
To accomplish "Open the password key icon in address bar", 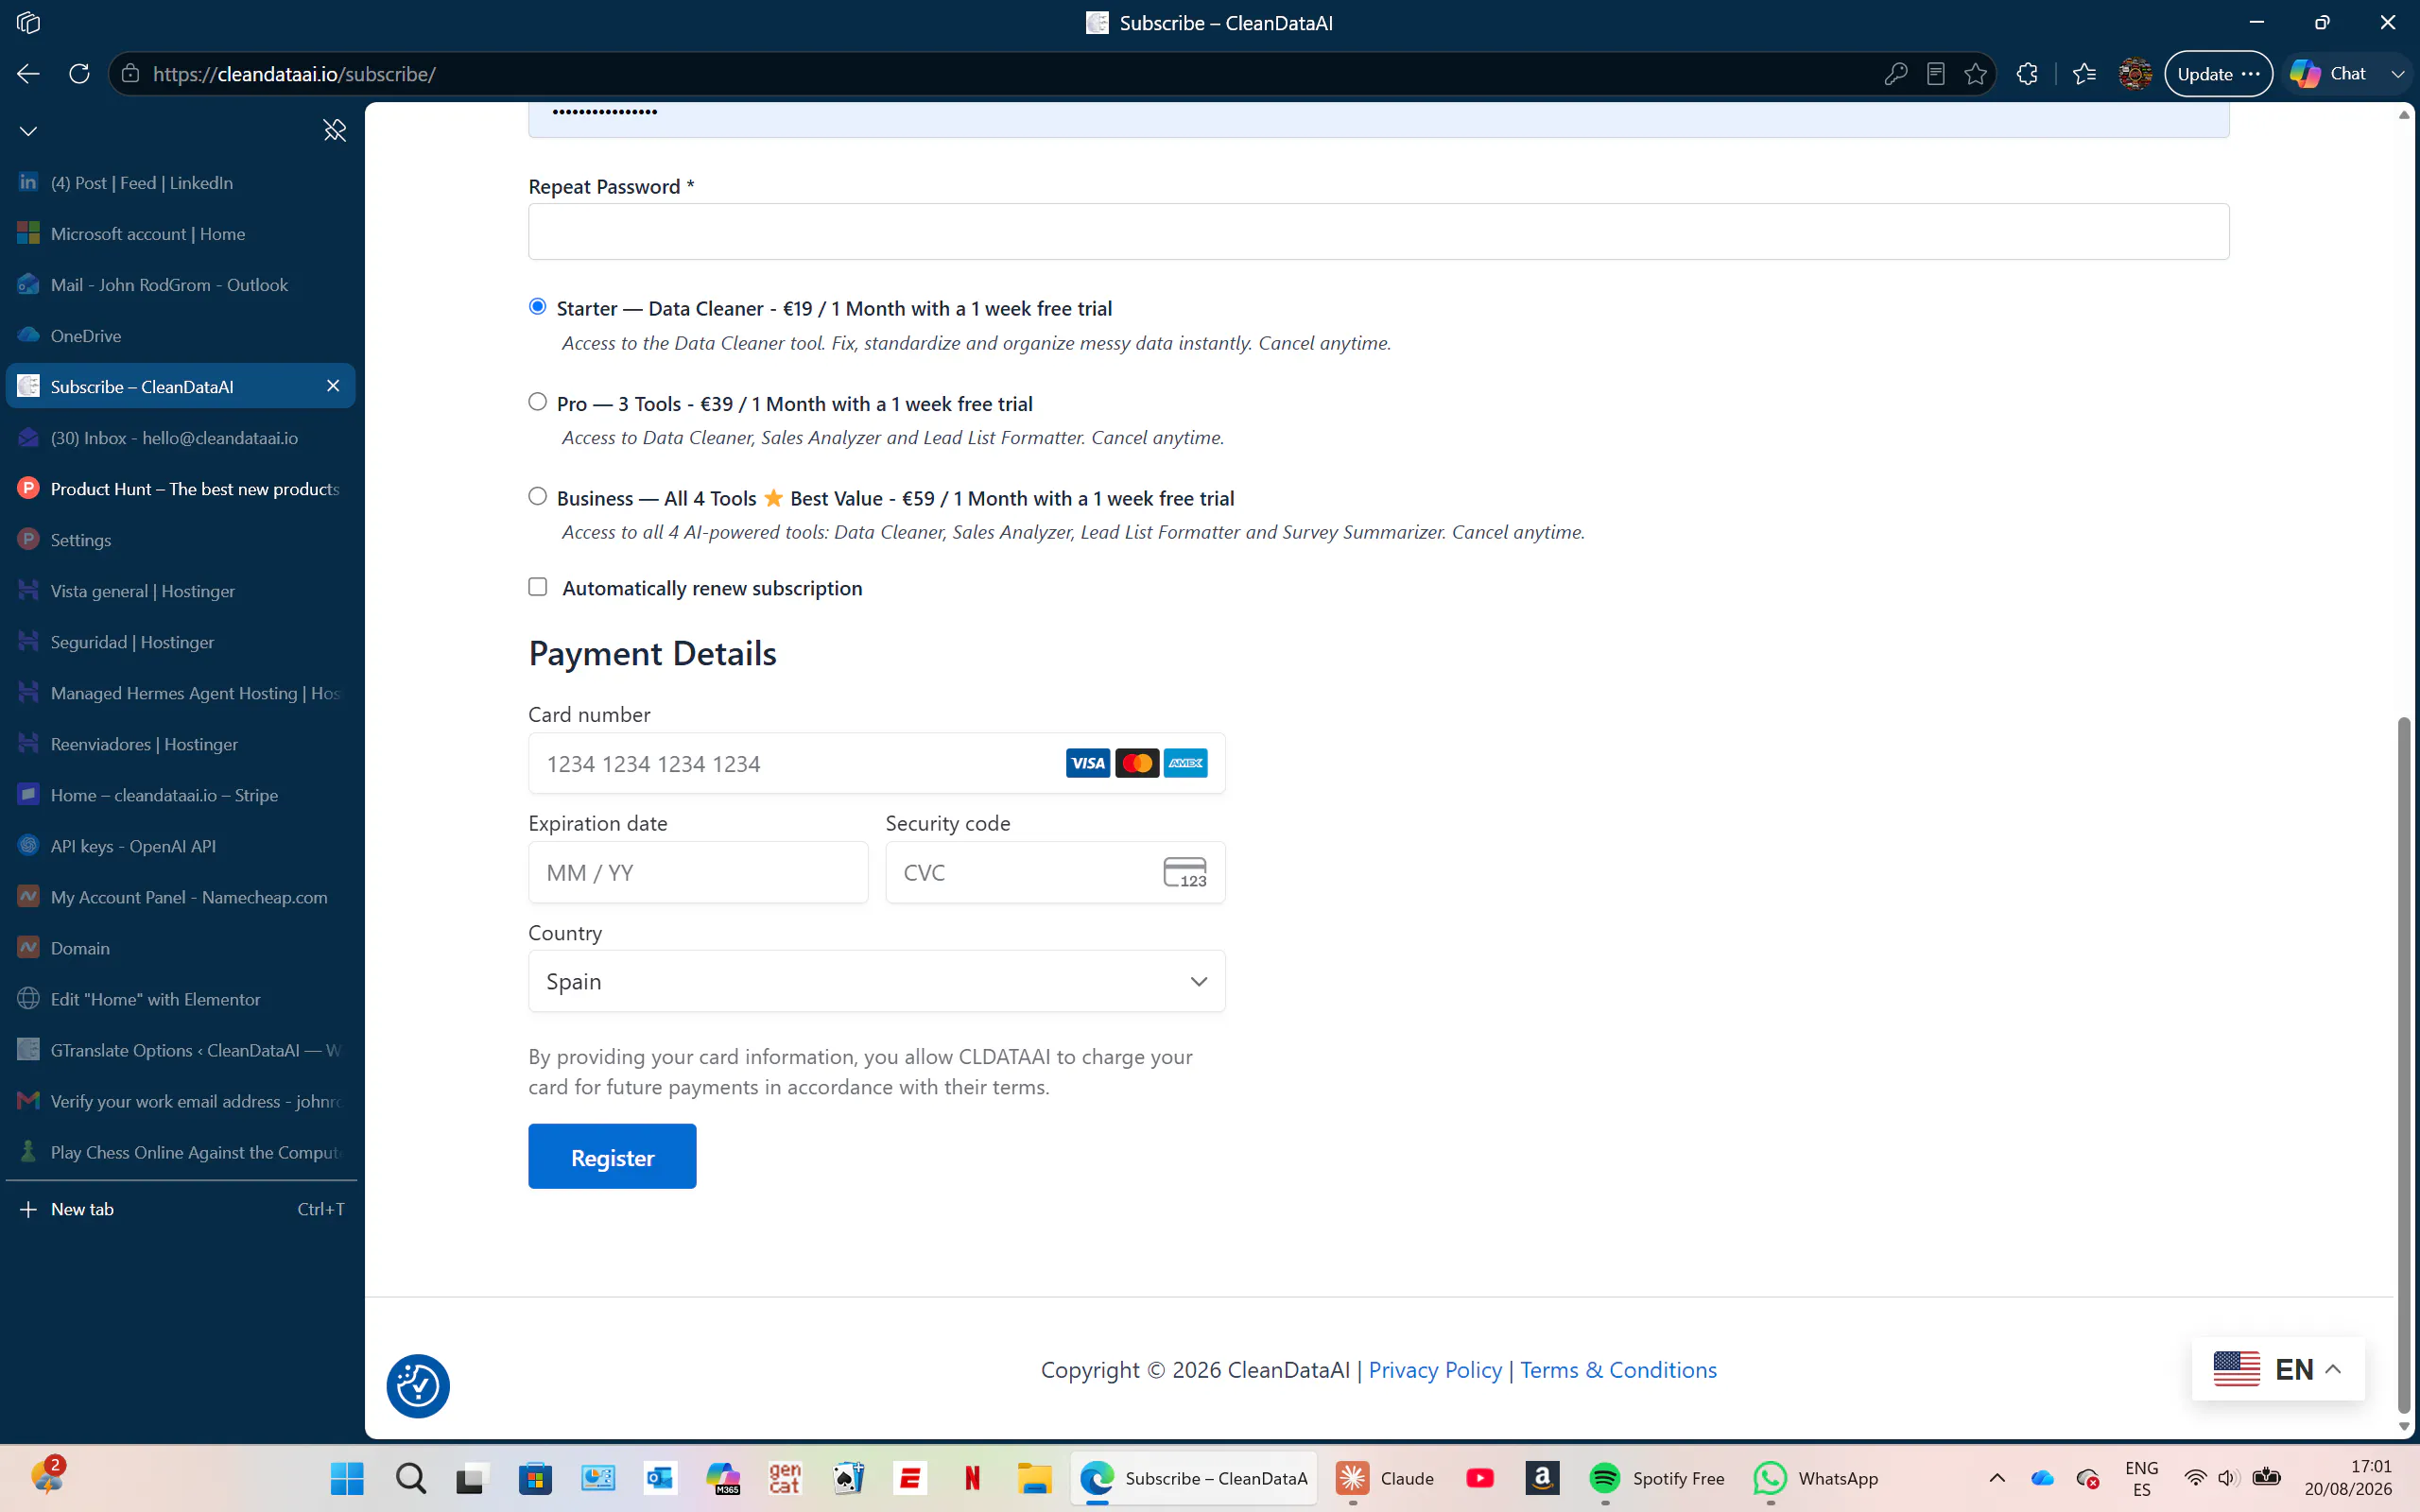I will pos(1895,74).
